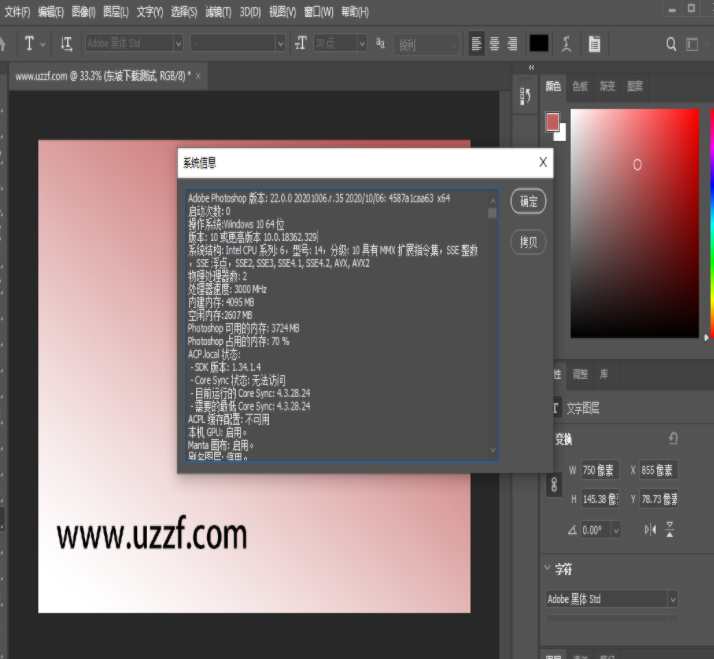Click the anti-aliasing aa icon
714x659 pixels.
click(380, 43)
